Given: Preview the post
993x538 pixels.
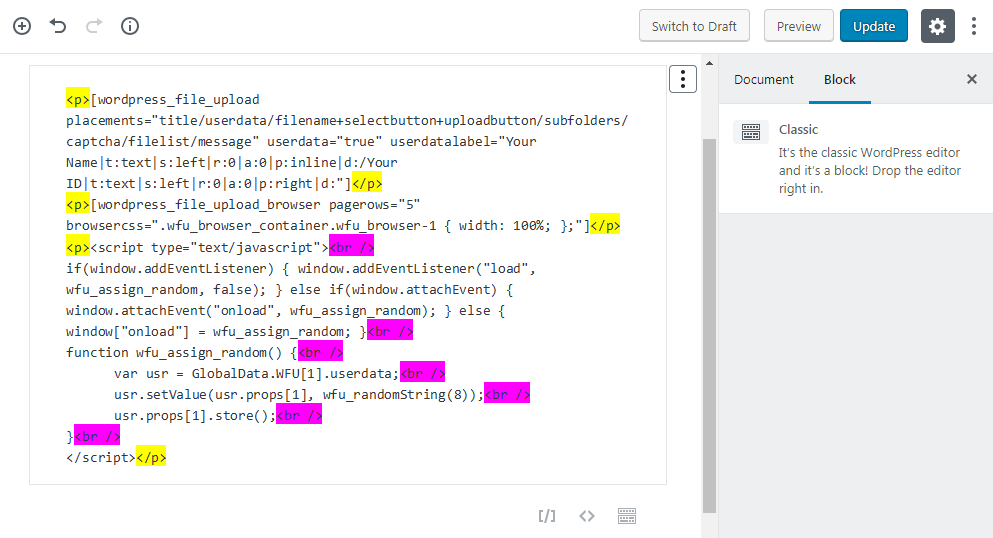Looking at the screenshot, I should pyautogui.click(x=799, y=26).
